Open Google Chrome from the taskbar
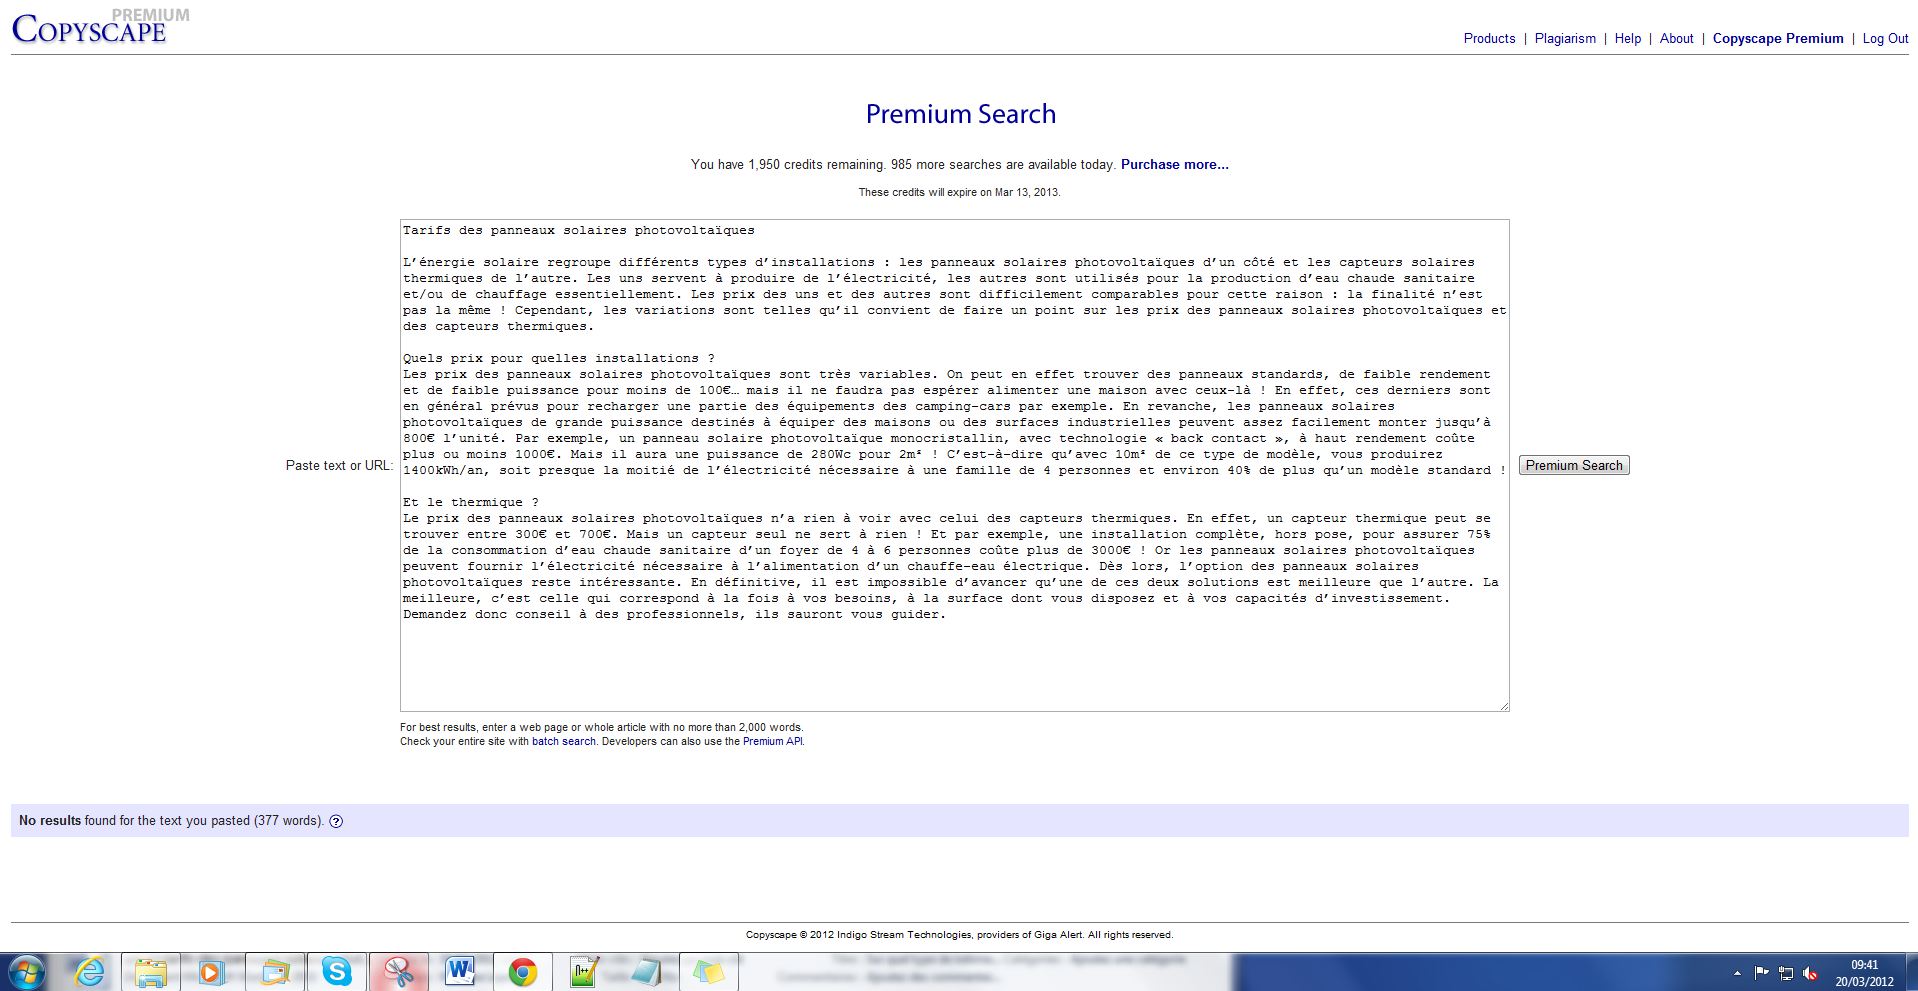The height and width of the screenshot is (991, 1918). pyautogui.click(x=522, y=971)
